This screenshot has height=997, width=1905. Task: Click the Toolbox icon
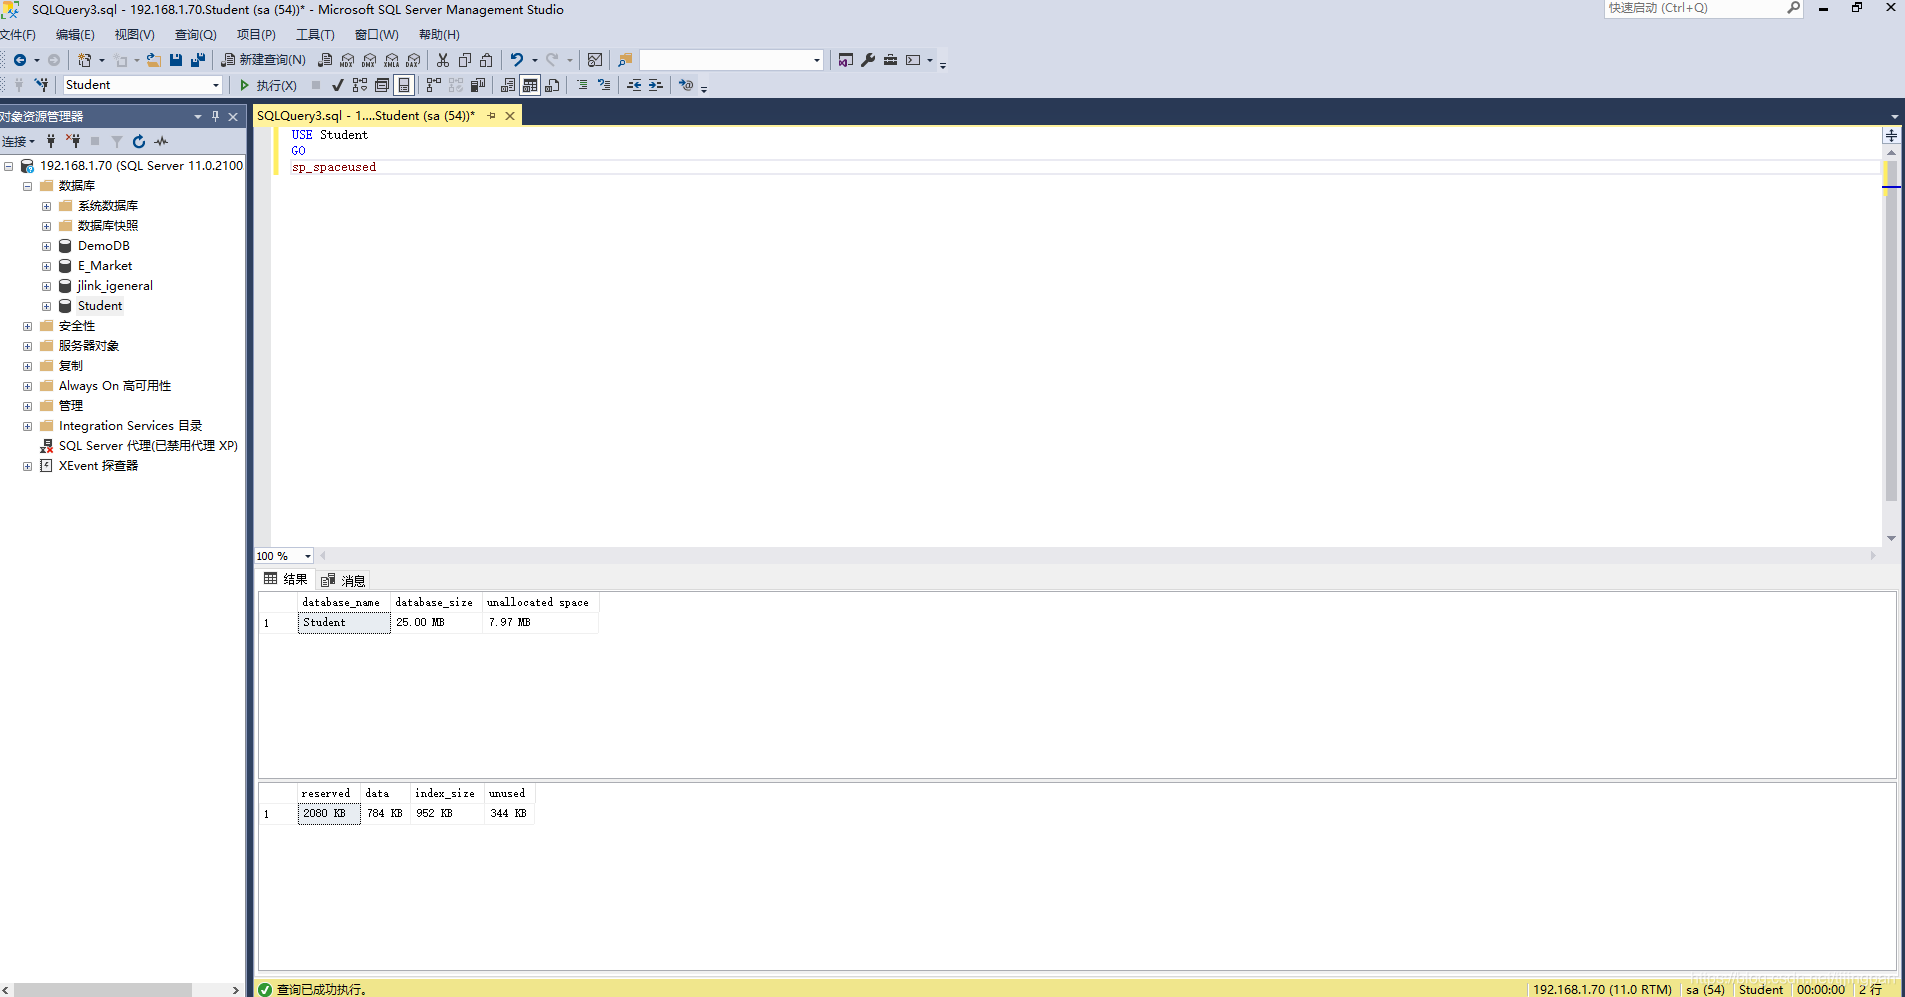coord(890,60)
